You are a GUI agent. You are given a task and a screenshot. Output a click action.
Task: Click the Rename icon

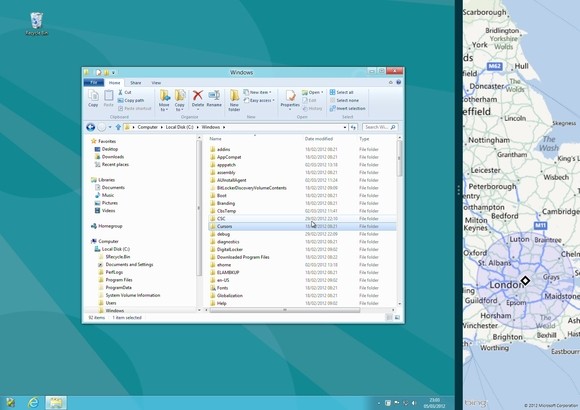point(214,99)
